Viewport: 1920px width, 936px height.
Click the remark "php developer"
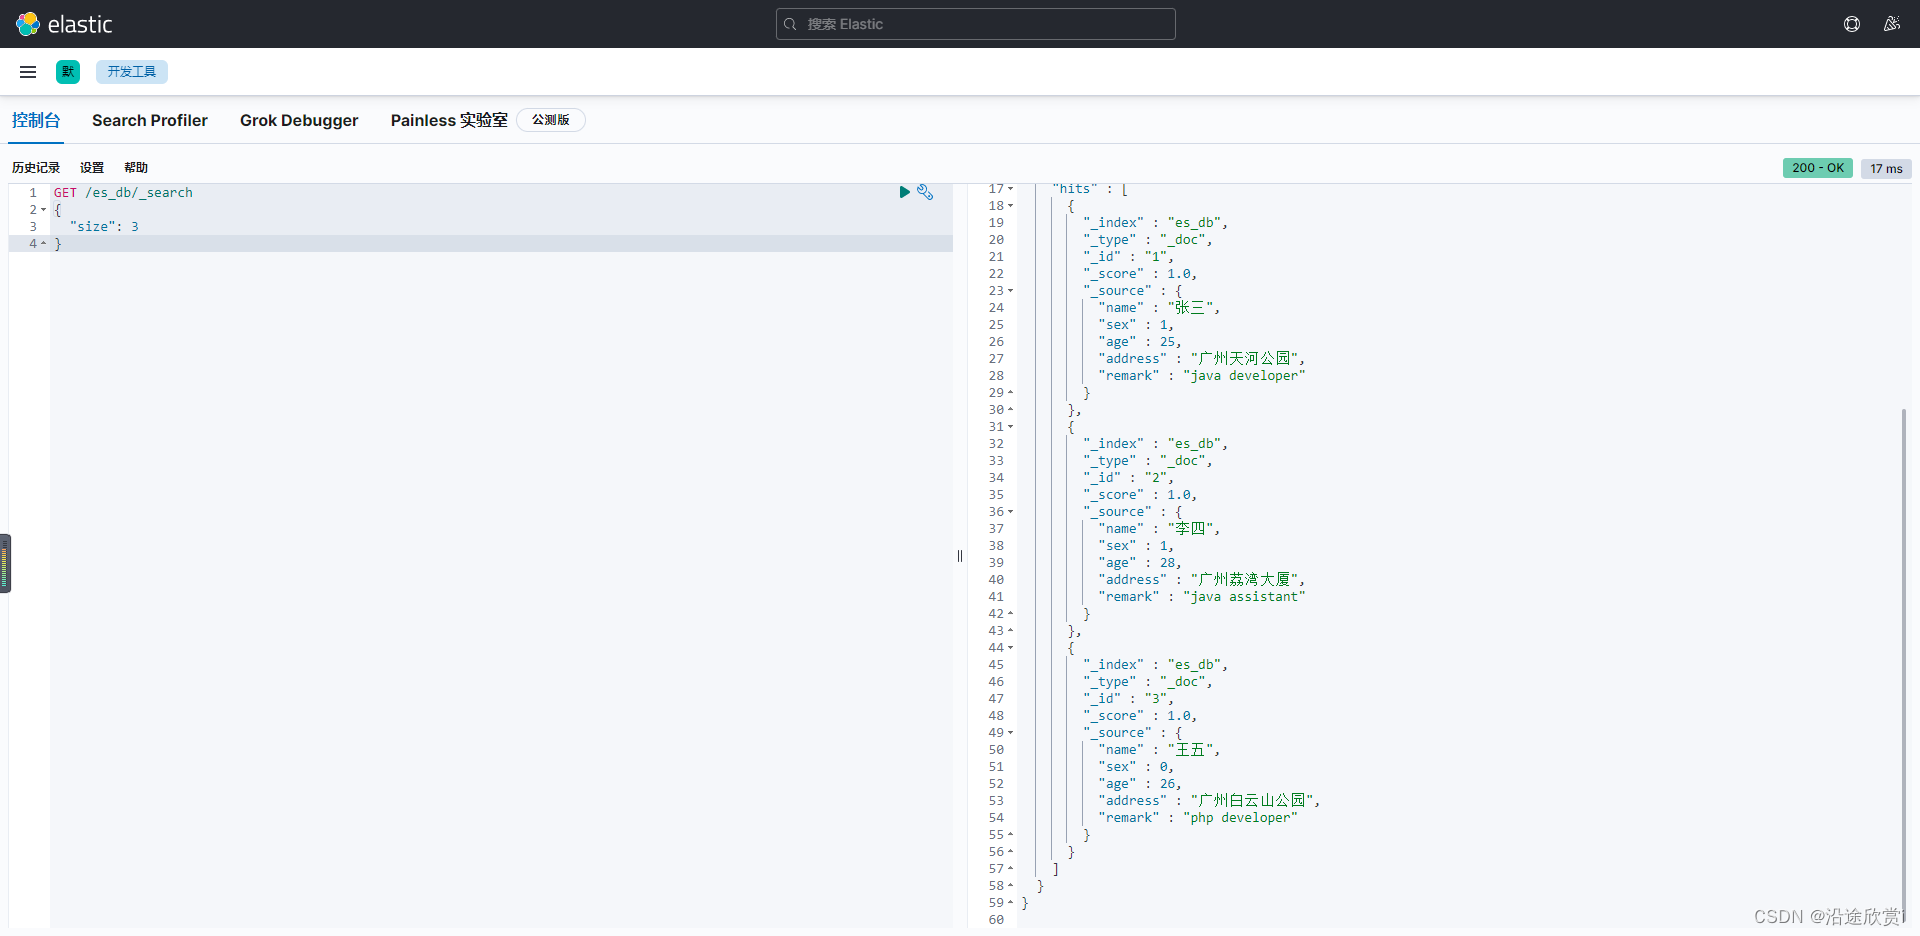click(1240, 818)
